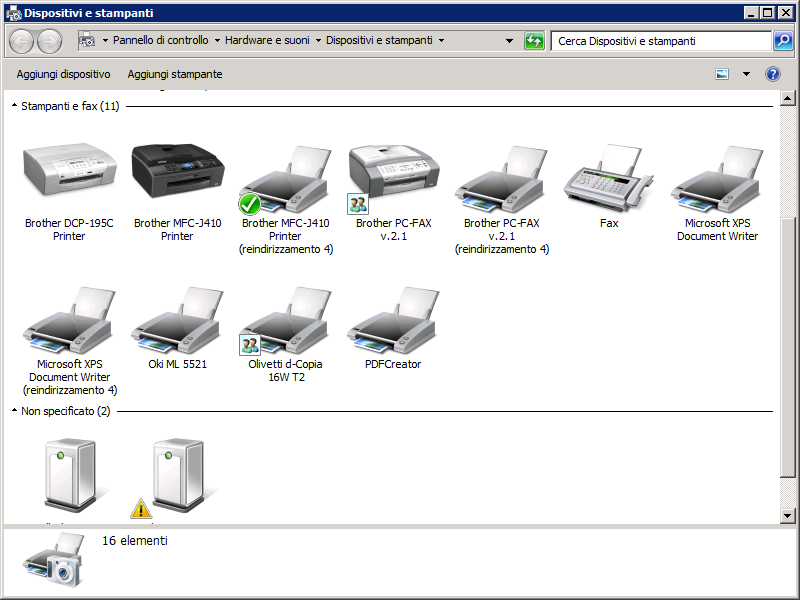Click the change view icon
The width and height of the screenshot is (800, 600).
(x=722, y=74)
